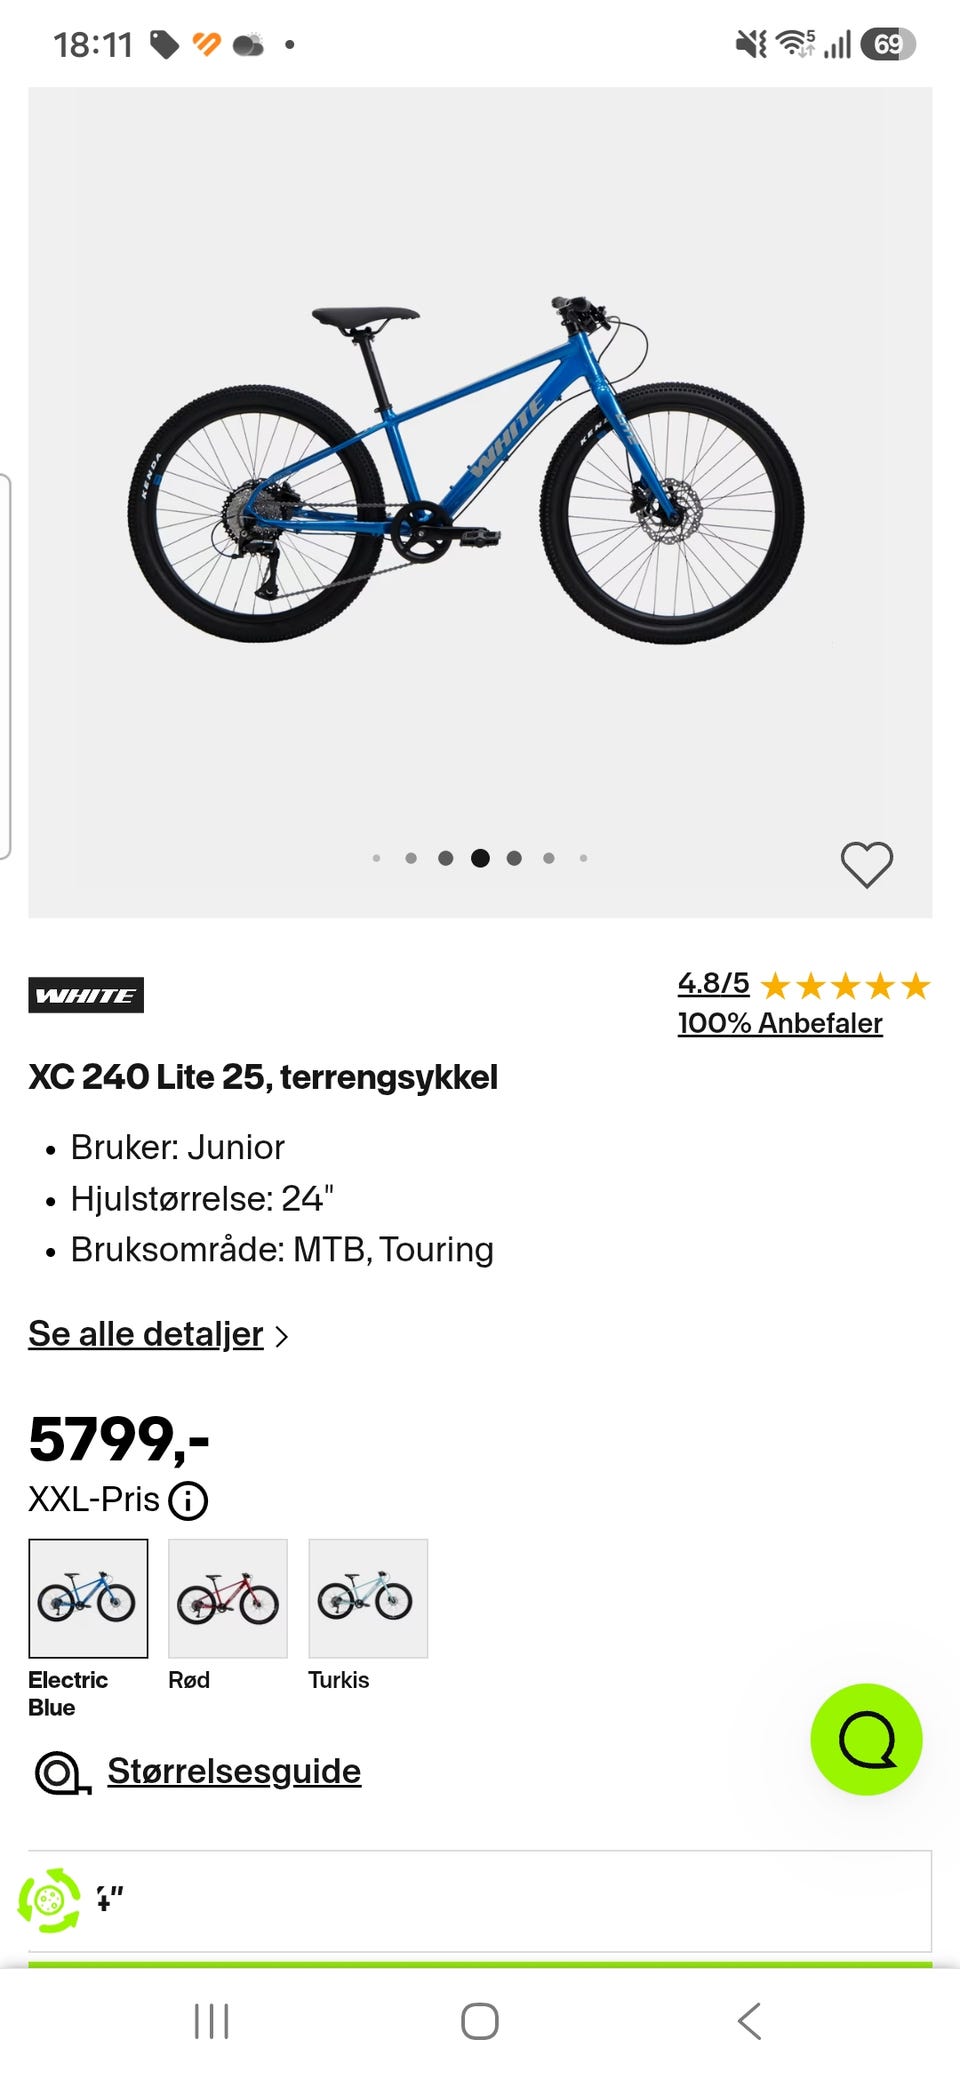Open the wheel size selector box

[x=480, y=1900]
